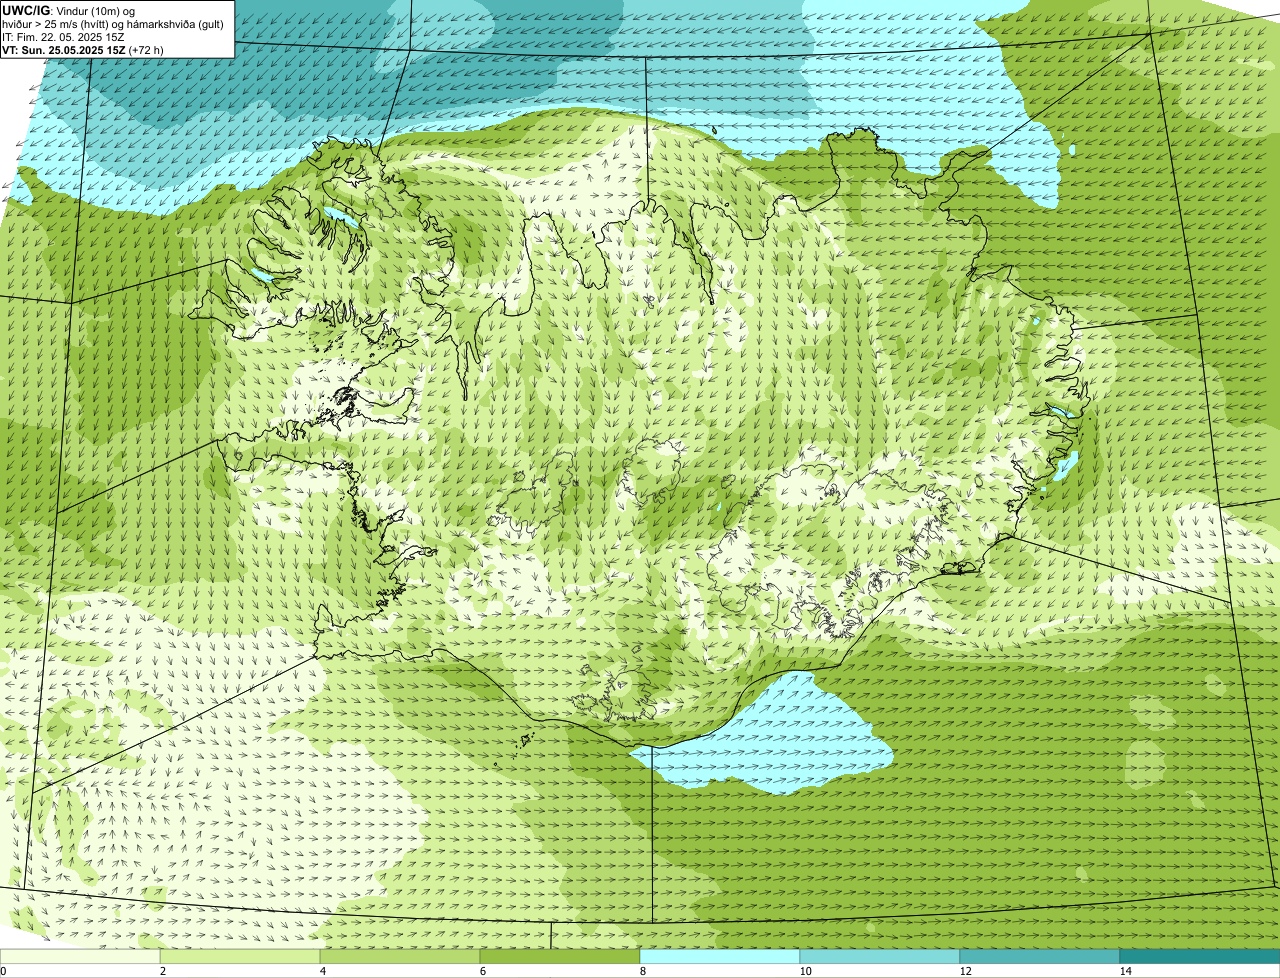
Task: Click the legend tick label "6"
Action: tap(482, 971)
